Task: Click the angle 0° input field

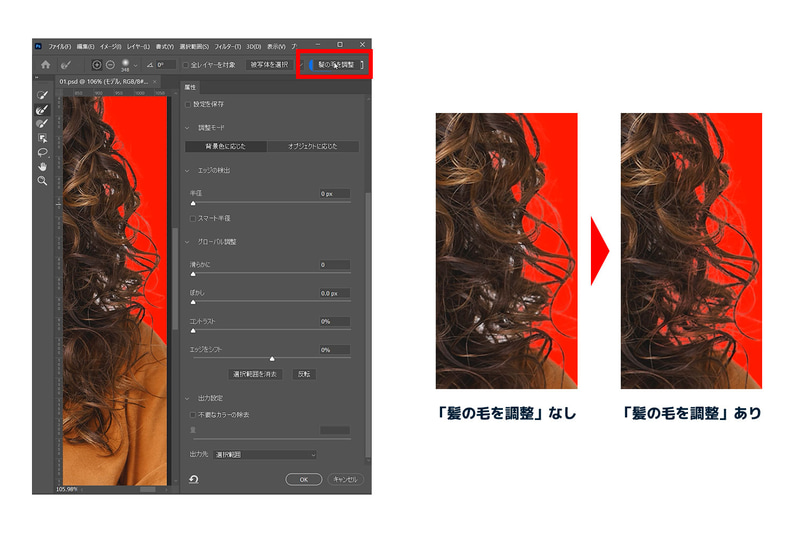Action: pos(166,65)
